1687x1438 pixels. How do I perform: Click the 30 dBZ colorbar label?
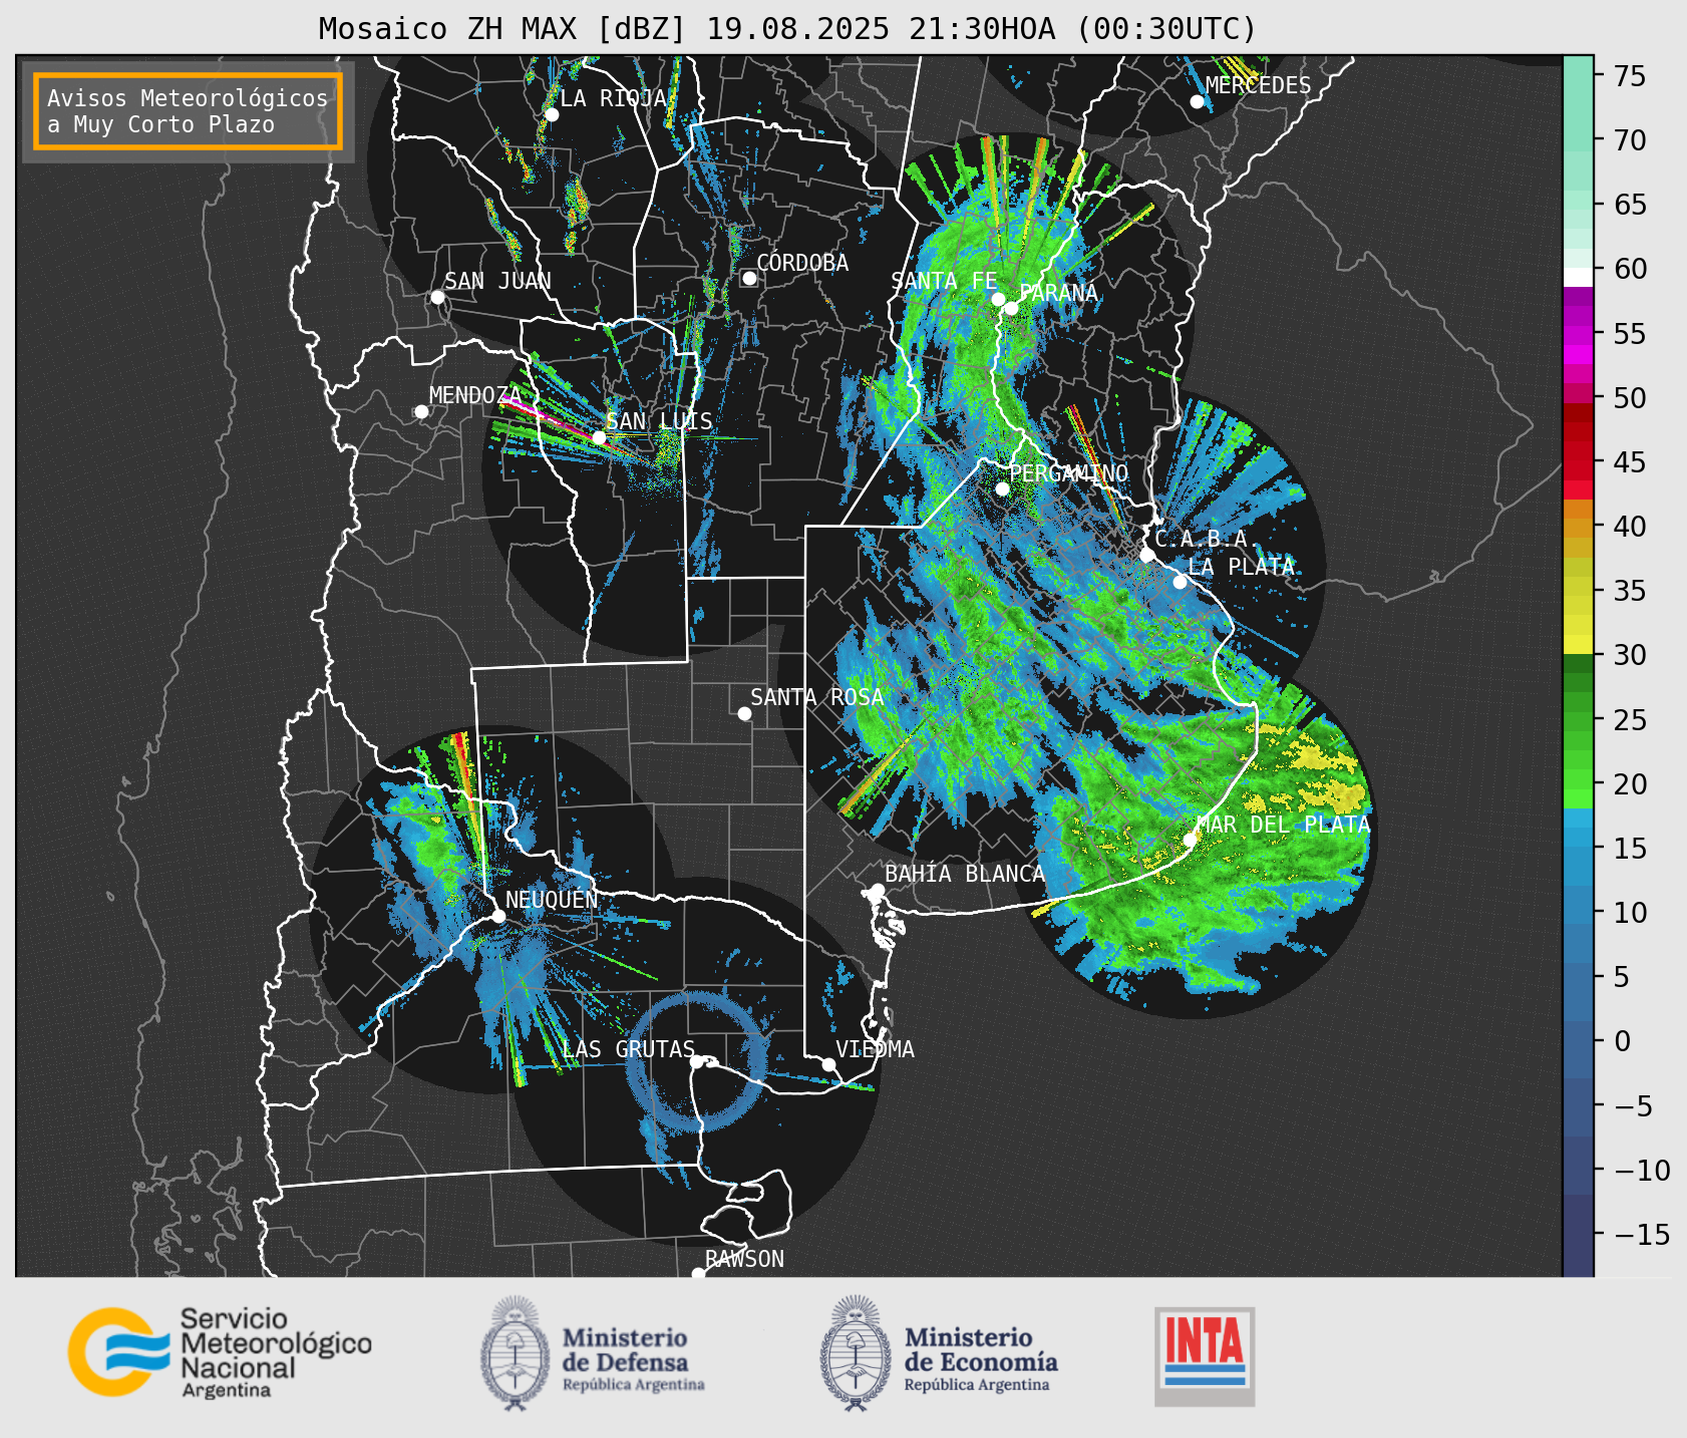[x=1630, y=655]
